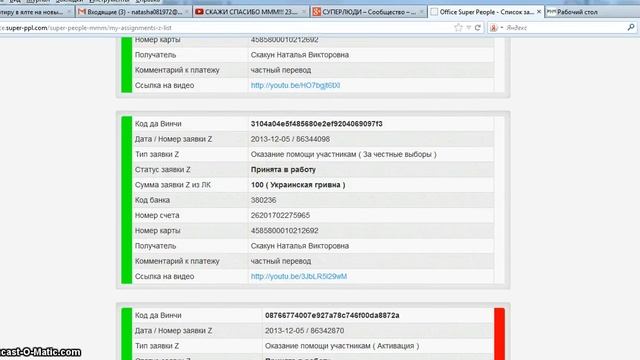Switch to the Рабочий стол tab
The image size is (640, 360).
click(577, 12)
